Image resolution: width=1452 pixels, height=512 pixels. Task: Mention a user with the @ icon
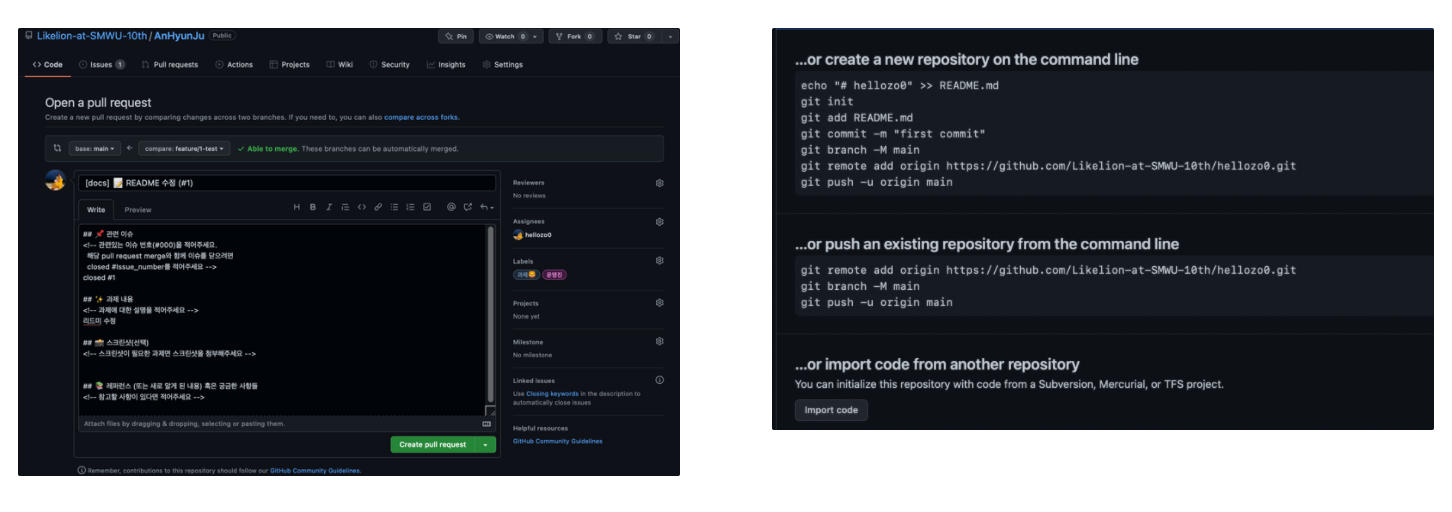[451, 207]
